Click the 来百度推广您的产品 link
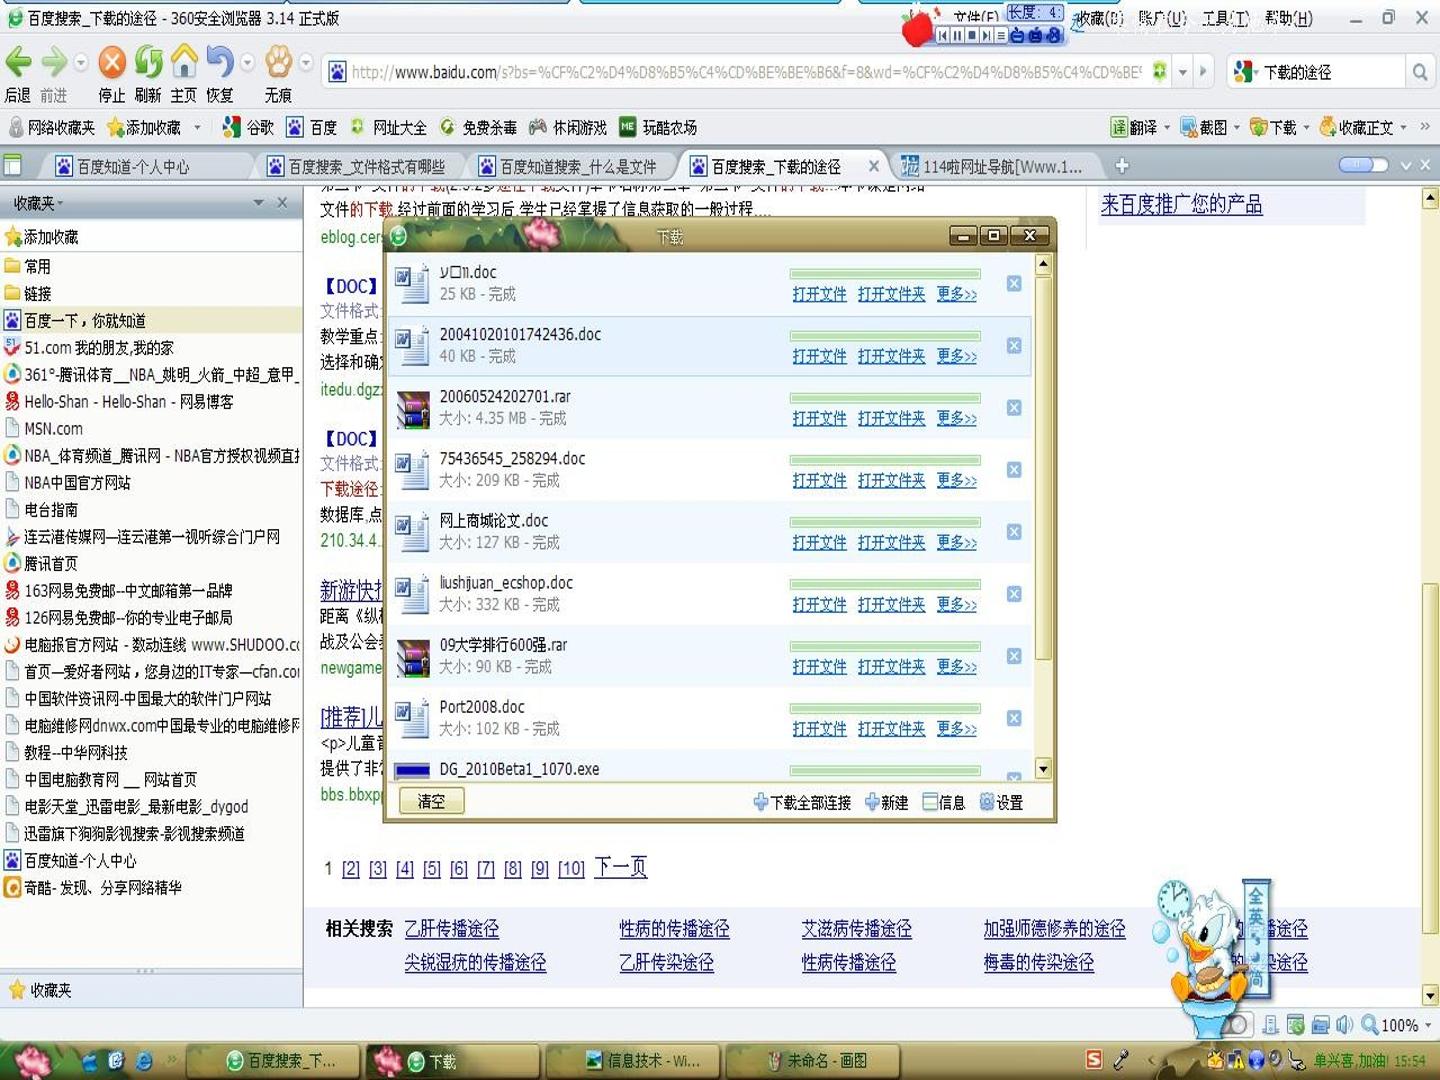Screen dimensions: 1440x1080 1181,204
